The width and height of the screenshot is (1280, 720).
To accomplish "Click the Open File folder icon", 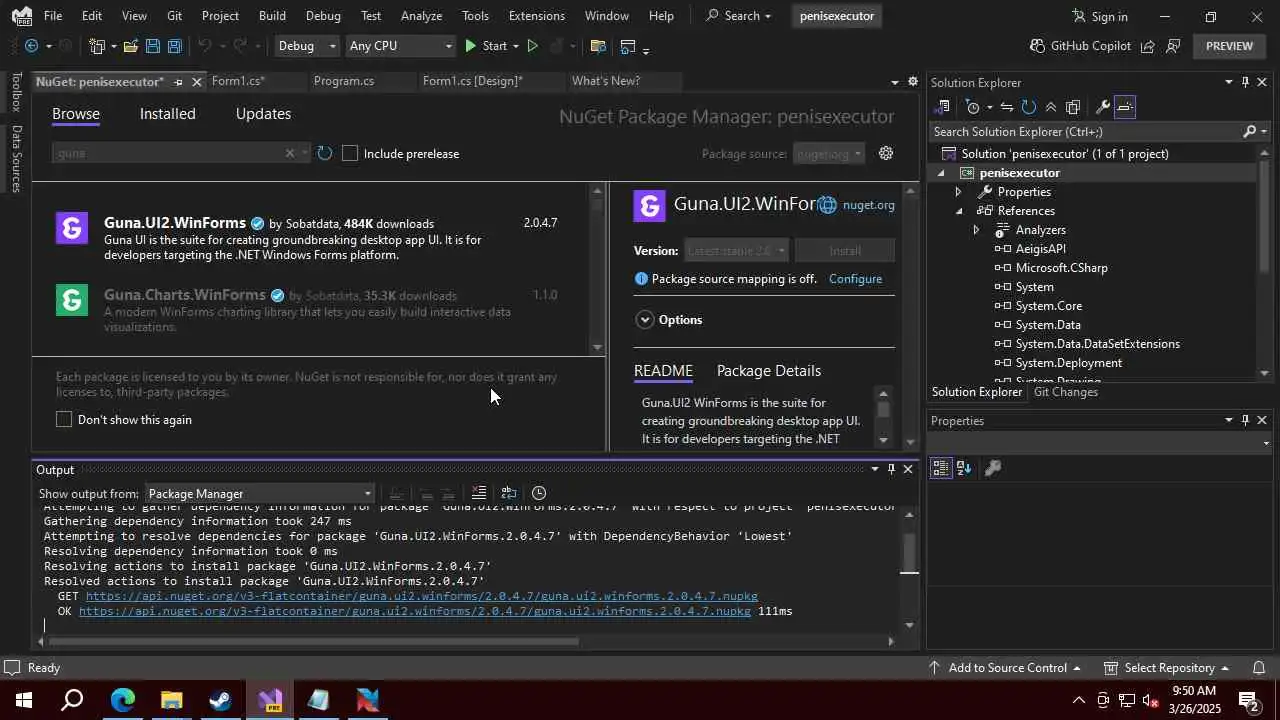I will [x=131, y=46].
